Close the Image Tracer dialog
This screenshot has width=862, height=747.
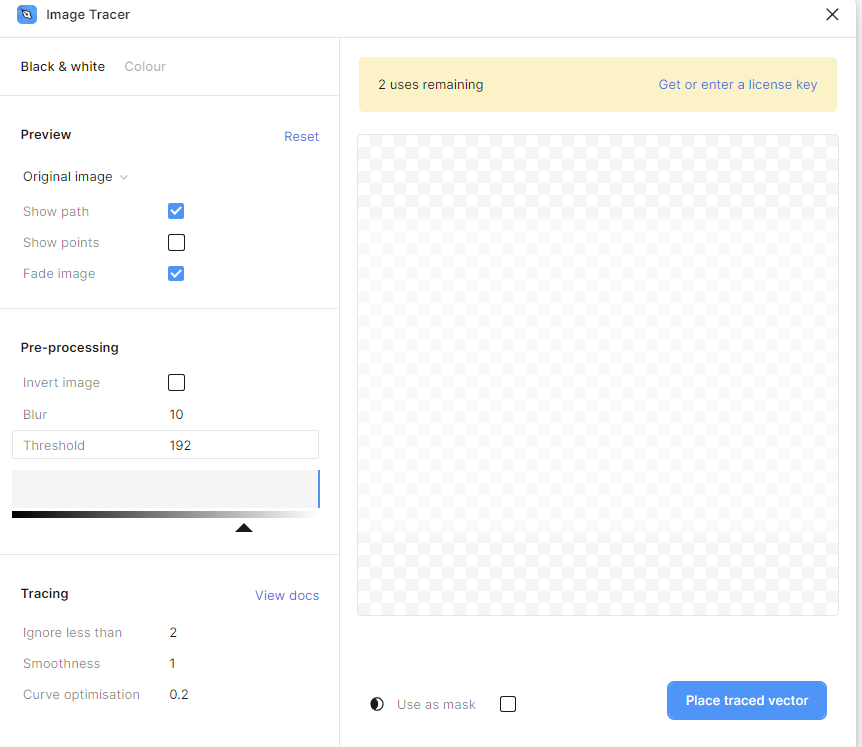pos(832,14)
